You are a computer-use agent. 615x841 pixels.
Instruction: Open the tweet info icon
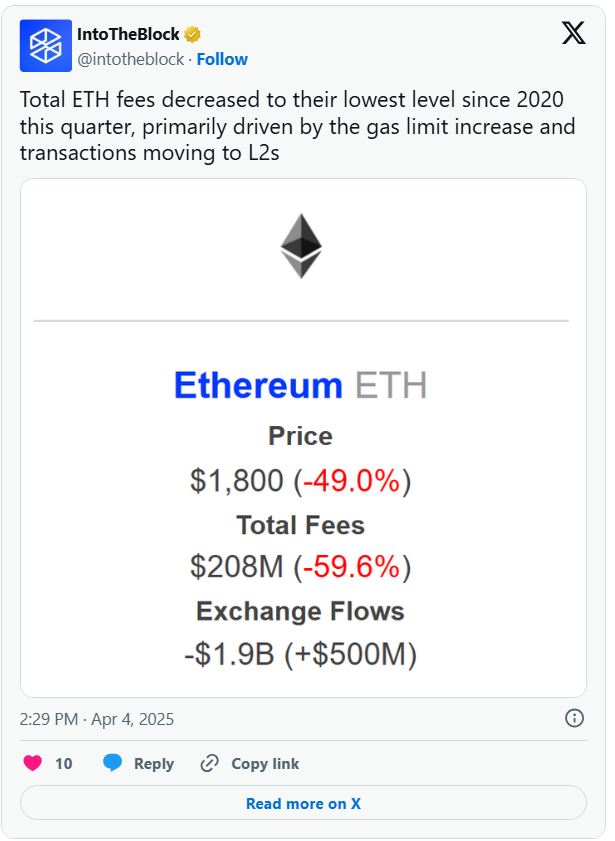coord(574,718)
